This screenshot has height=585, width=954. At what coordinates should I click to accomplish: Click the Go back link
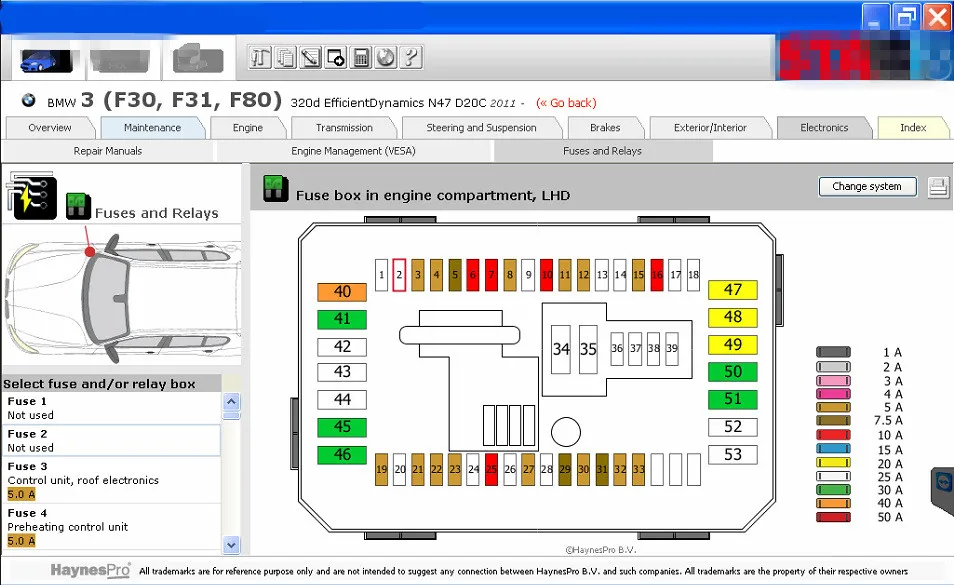tap(566, 103)
